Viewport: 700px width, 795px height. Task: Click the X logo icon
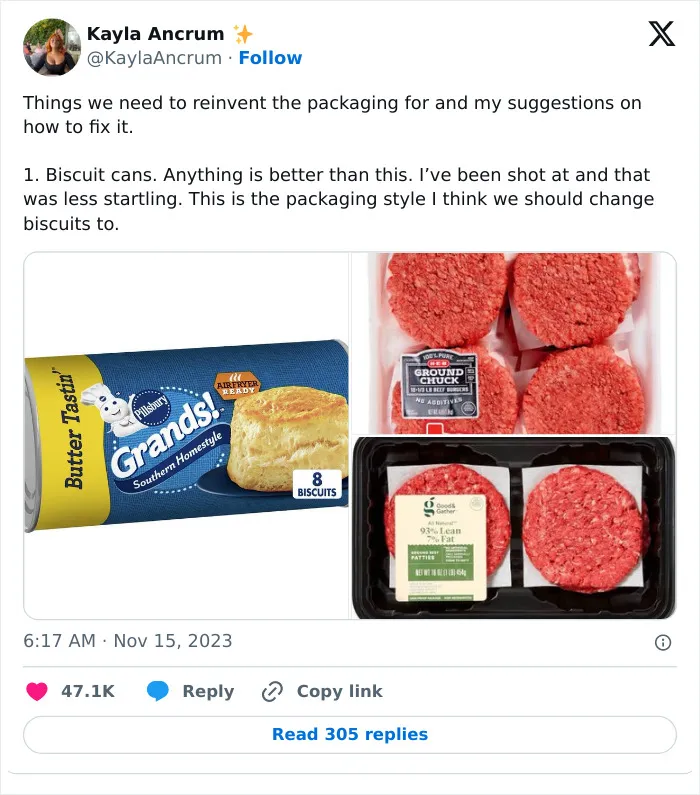point(661,34)
